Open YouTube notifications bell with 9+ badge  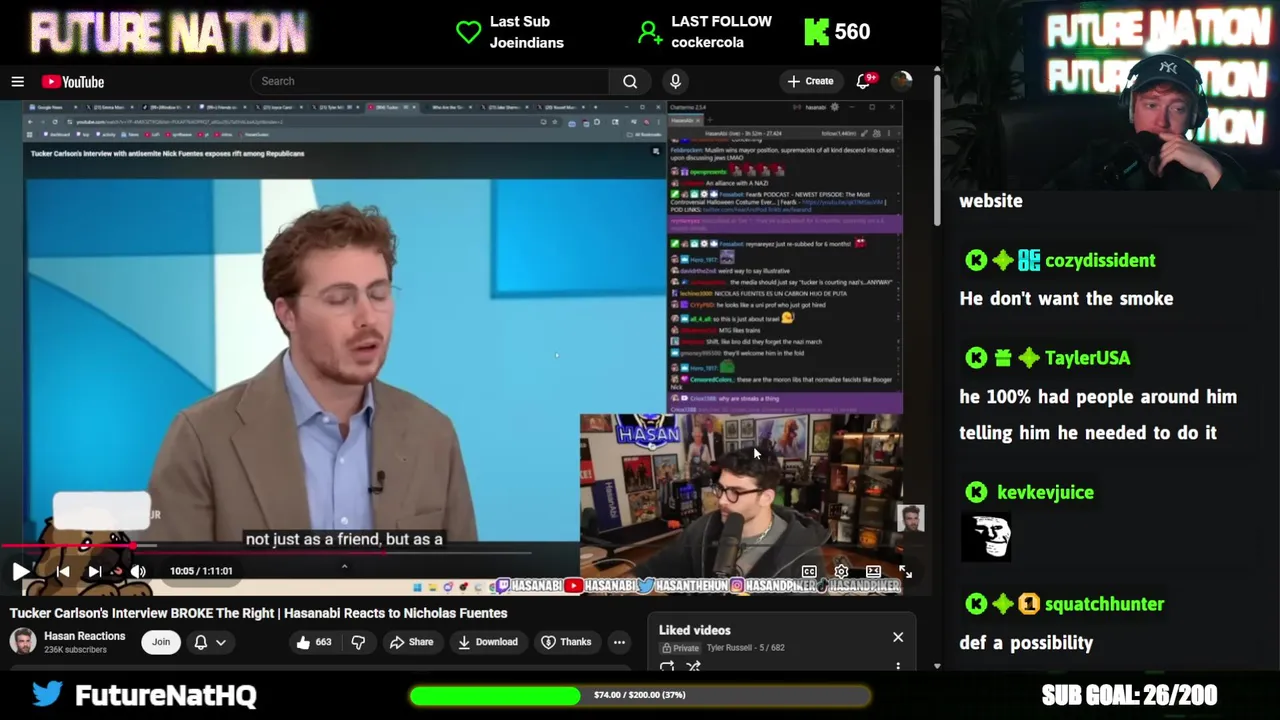pos(865,81)
